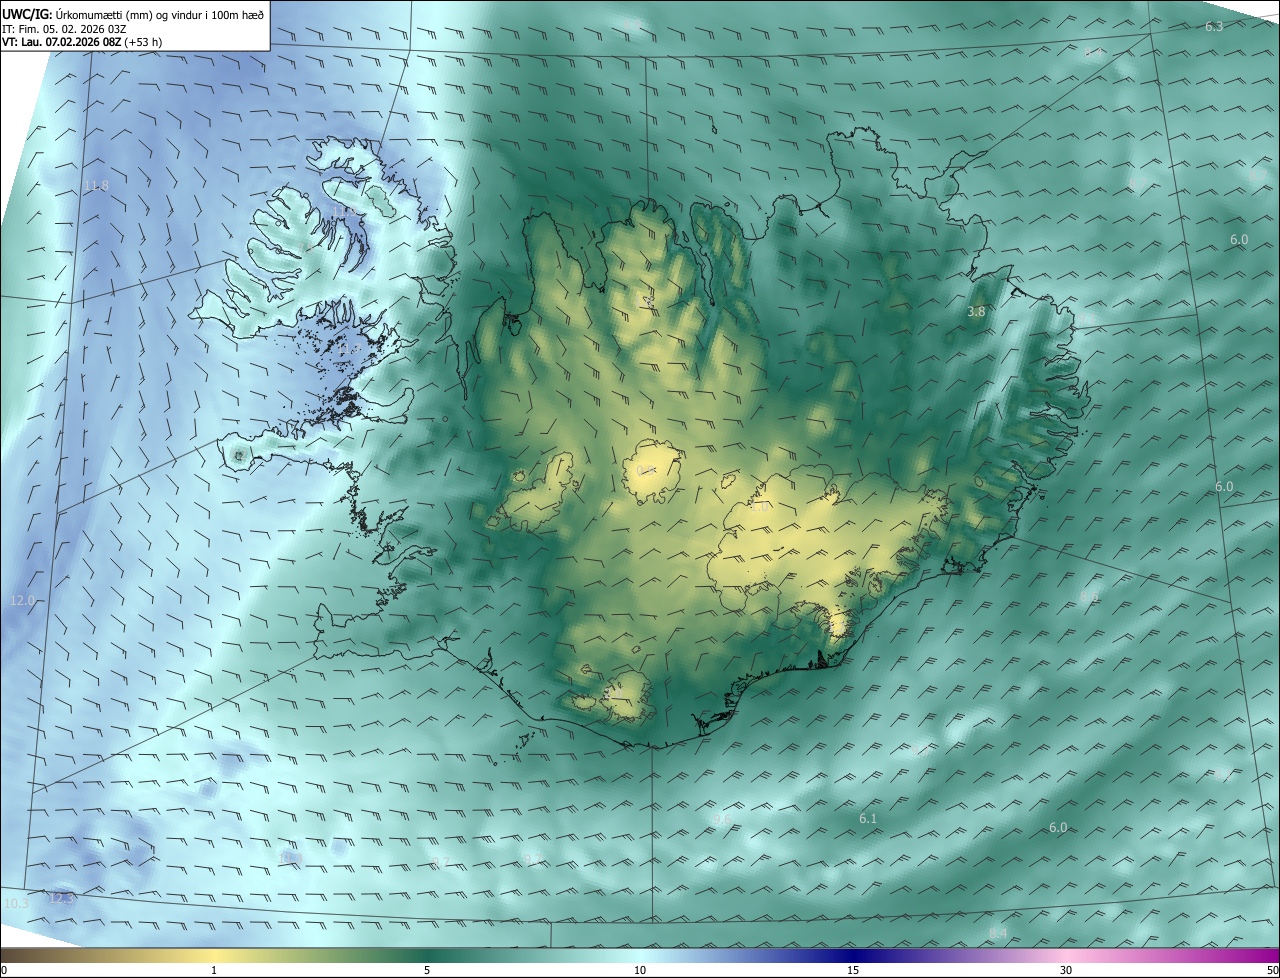Click the '9.6' value south of the coast
This screenshot has width=1280, height=978.
click(722, 820)
